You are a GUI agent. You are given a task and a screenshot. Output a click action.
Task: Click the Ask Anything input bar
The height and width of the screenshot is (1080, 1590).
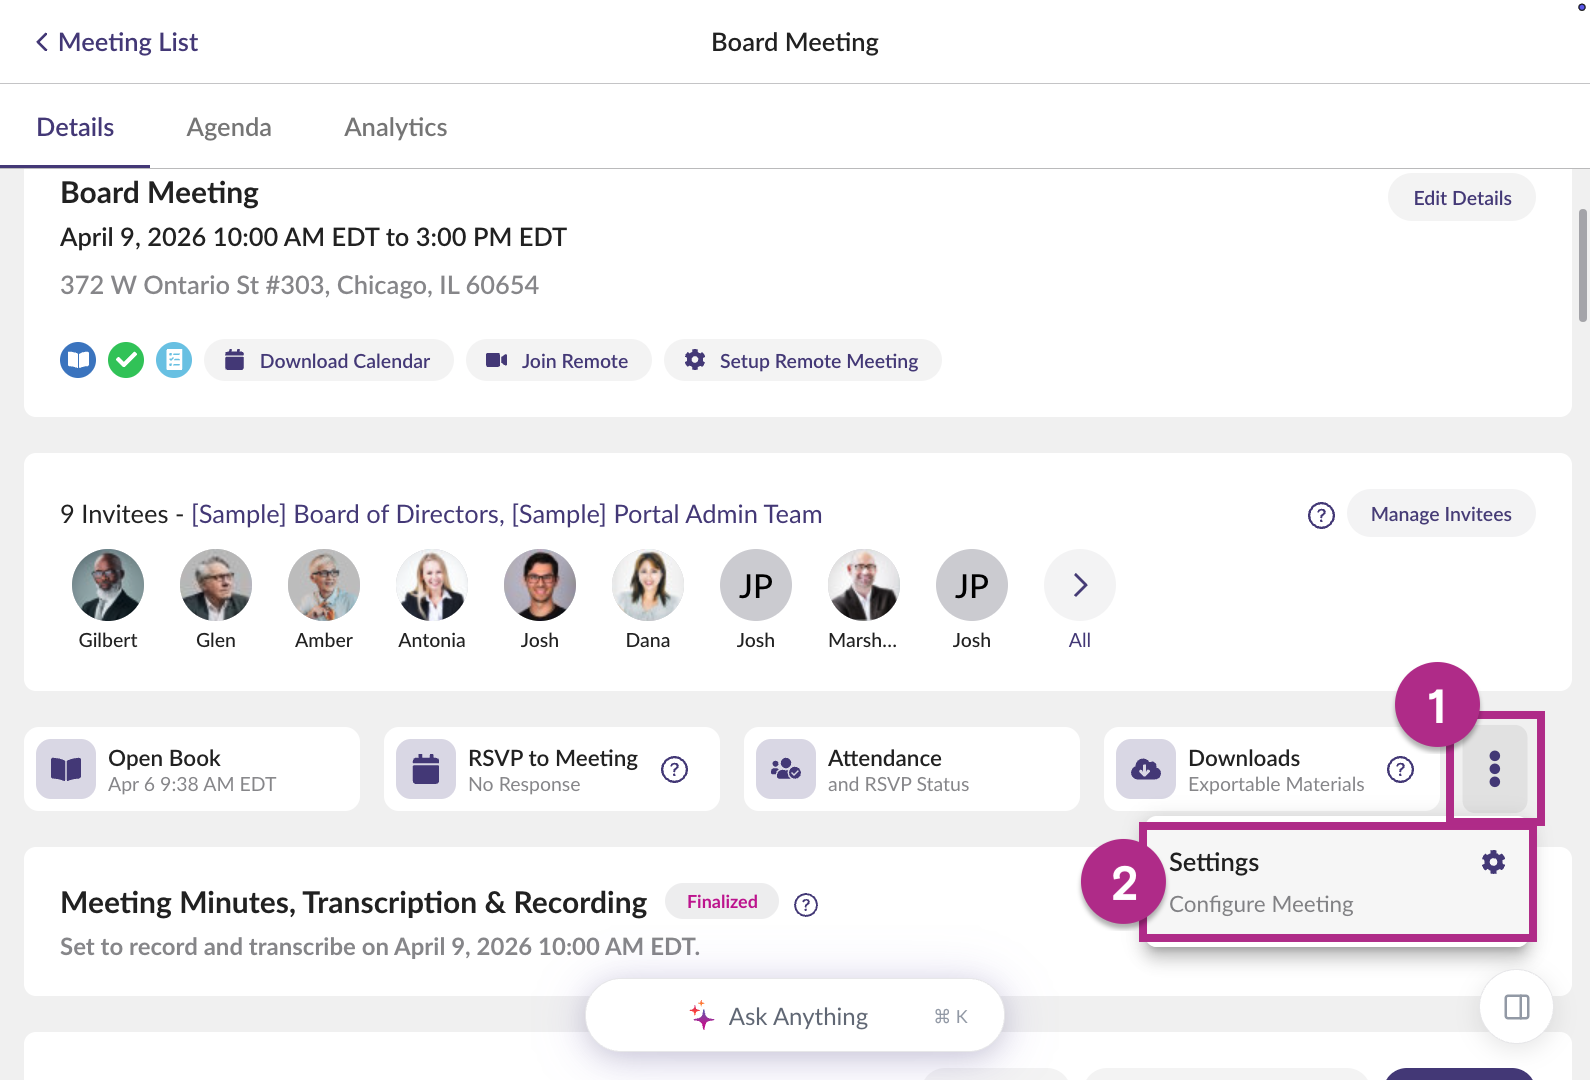tap(795, 1016)
